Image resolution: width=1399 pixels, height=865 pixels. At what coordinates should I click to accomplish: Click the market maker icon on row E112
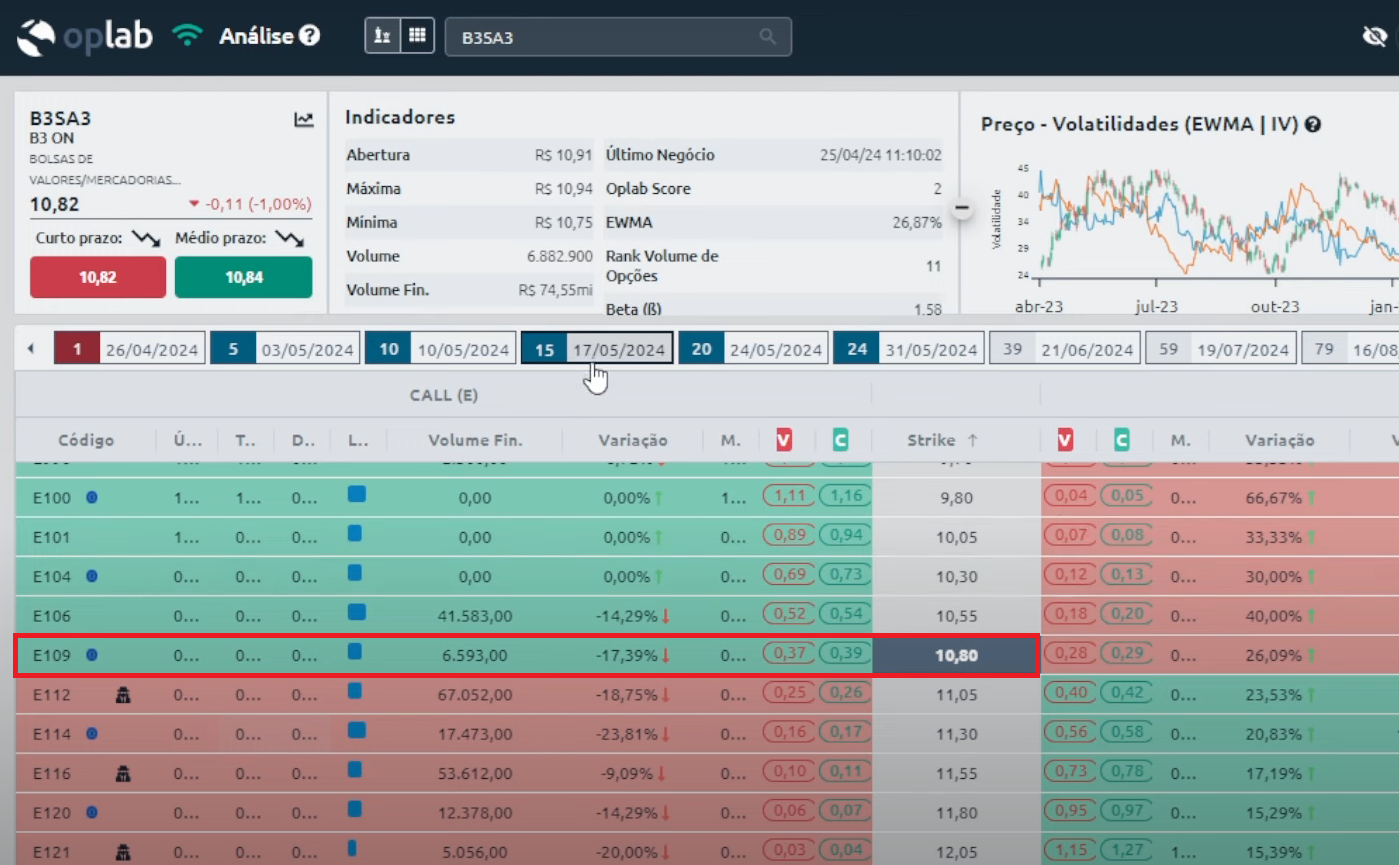pos(123,695)
